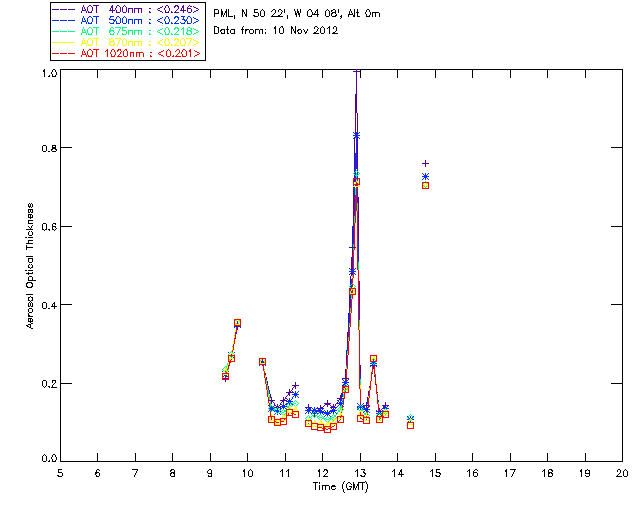
Task: Click the x-axis tick label 9
Action: (x=210, y=474)
